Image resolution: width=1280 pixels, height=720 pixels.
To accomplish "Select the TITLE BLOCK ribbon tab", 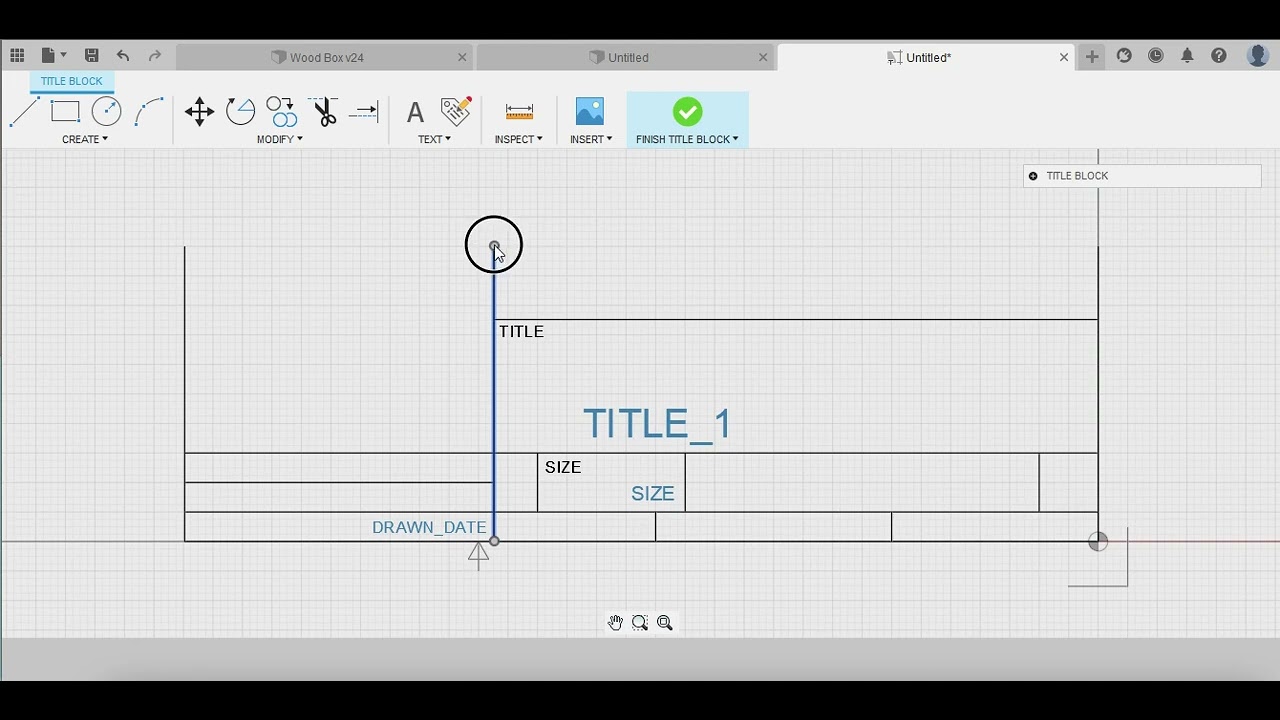I will [72, 81].
